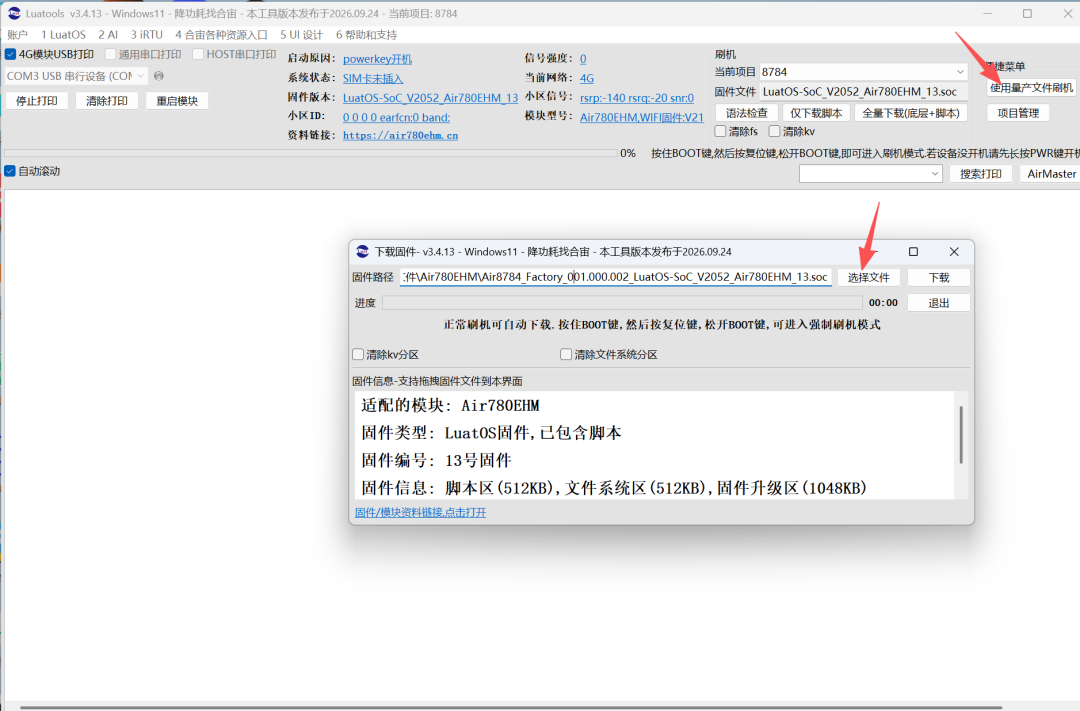
Task: Click 语法检查 button
Action: (747, 113)
